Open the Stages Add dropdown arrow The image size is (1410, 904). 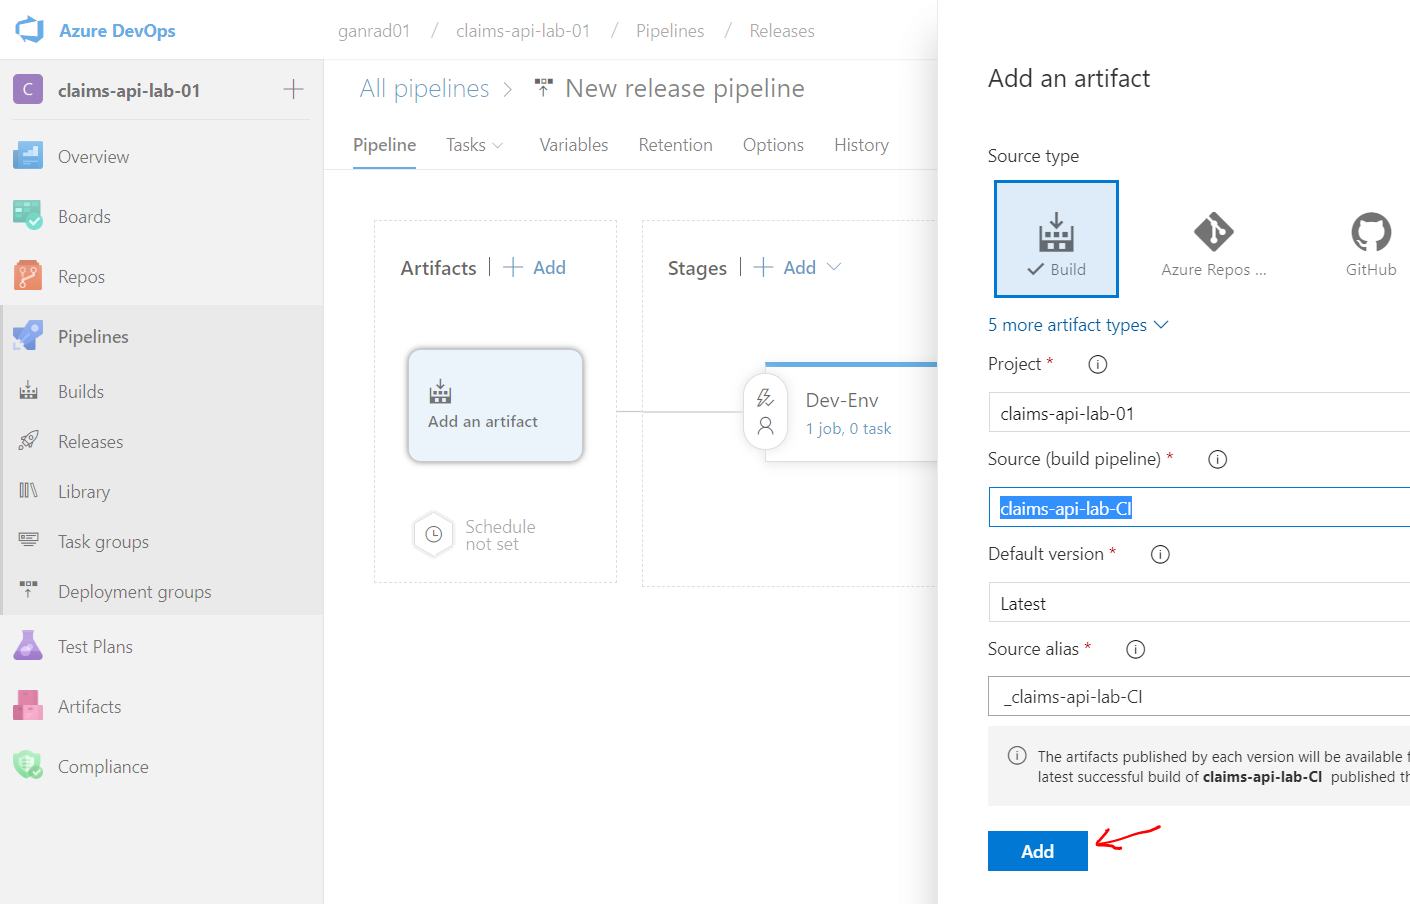pyautogui.click(x=834, y=267)
